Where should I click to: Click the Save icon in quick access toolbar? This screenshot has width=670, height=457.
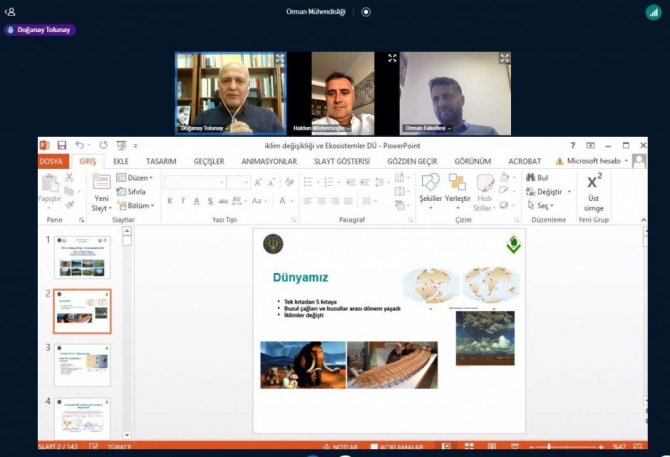pyautogui.click(x=62, y=146)
